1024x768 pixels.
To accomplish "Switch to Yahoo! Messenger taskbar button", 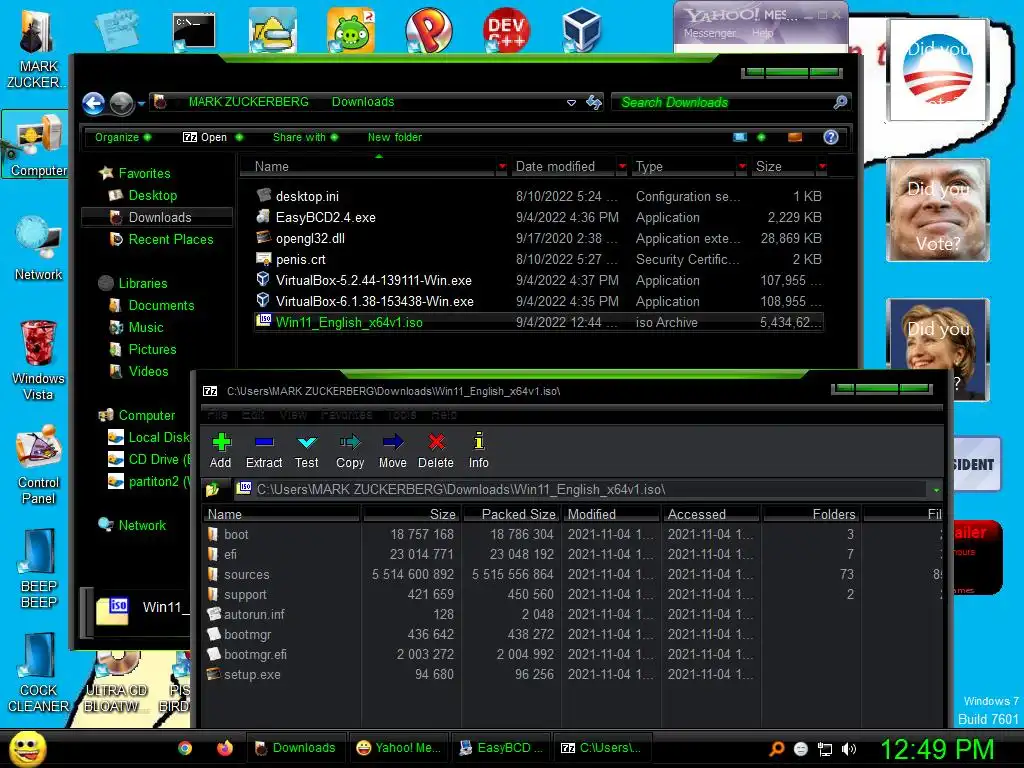I will pyautogui.click(x=399, y=748).
